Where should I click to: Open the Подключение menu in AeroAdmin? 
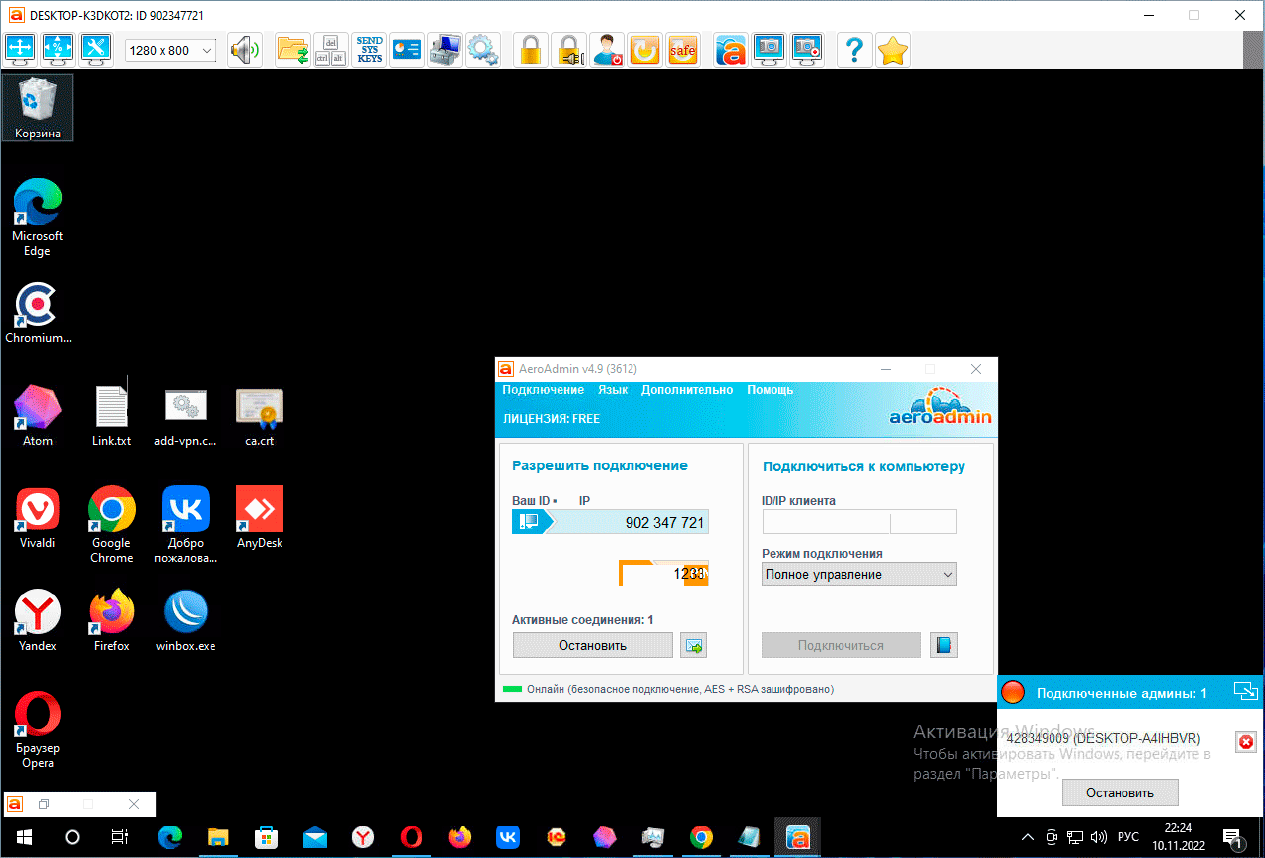click(x=543, y=390)
